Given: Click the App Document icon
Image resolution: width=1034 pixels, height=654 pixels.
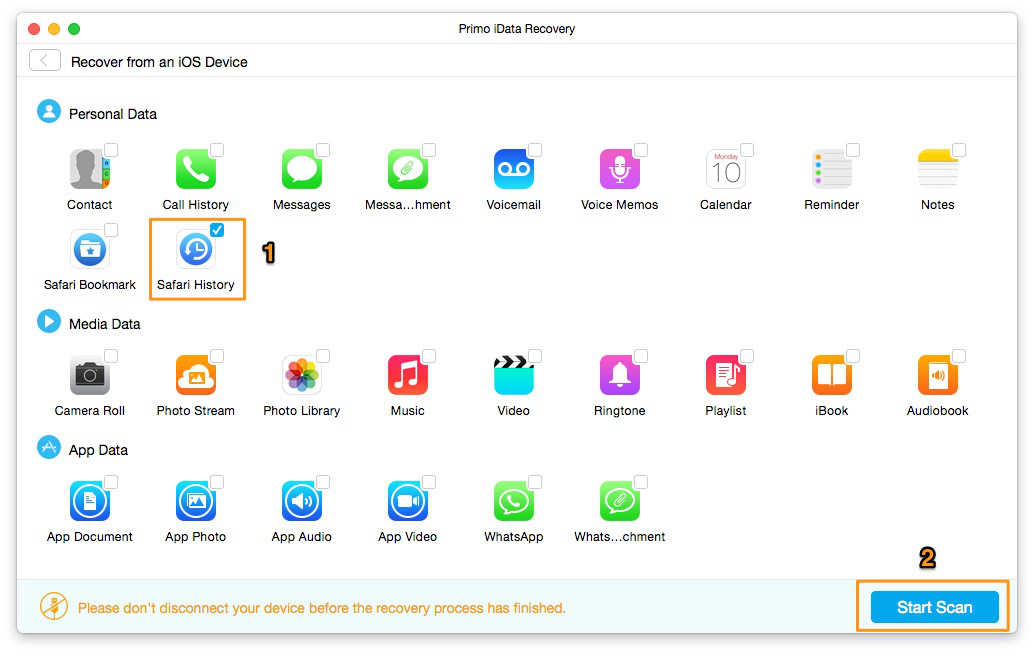Looking at the screenshot, I should [x=90, y=501].
